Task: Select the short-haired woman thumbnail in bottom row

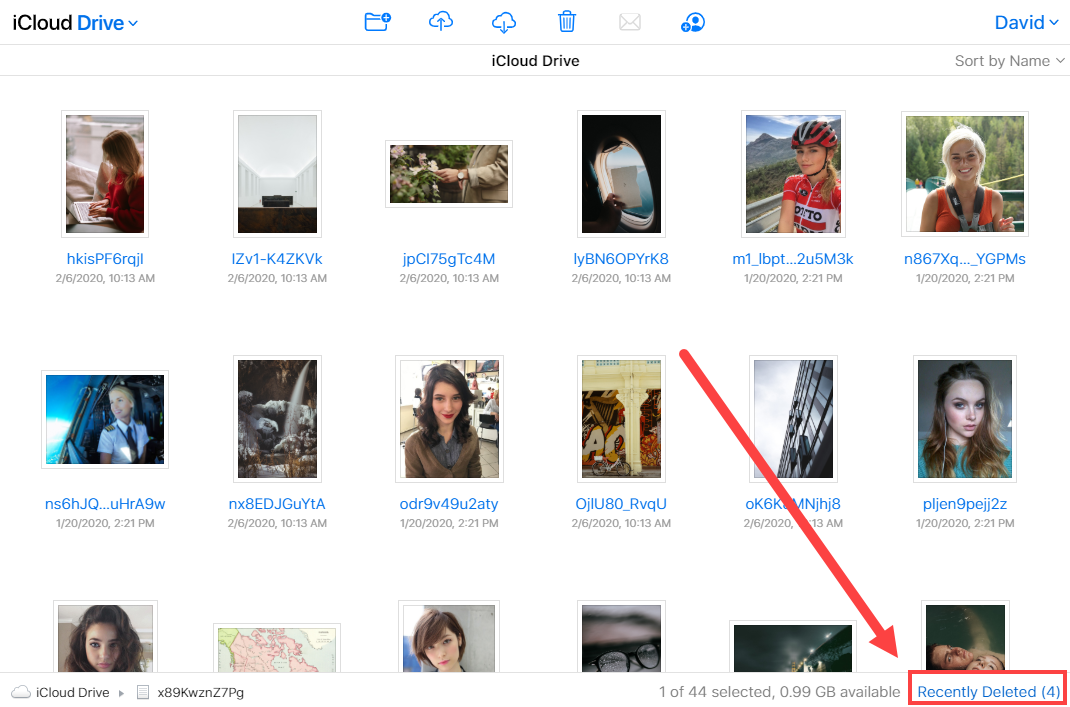Action: coord(449,637)
